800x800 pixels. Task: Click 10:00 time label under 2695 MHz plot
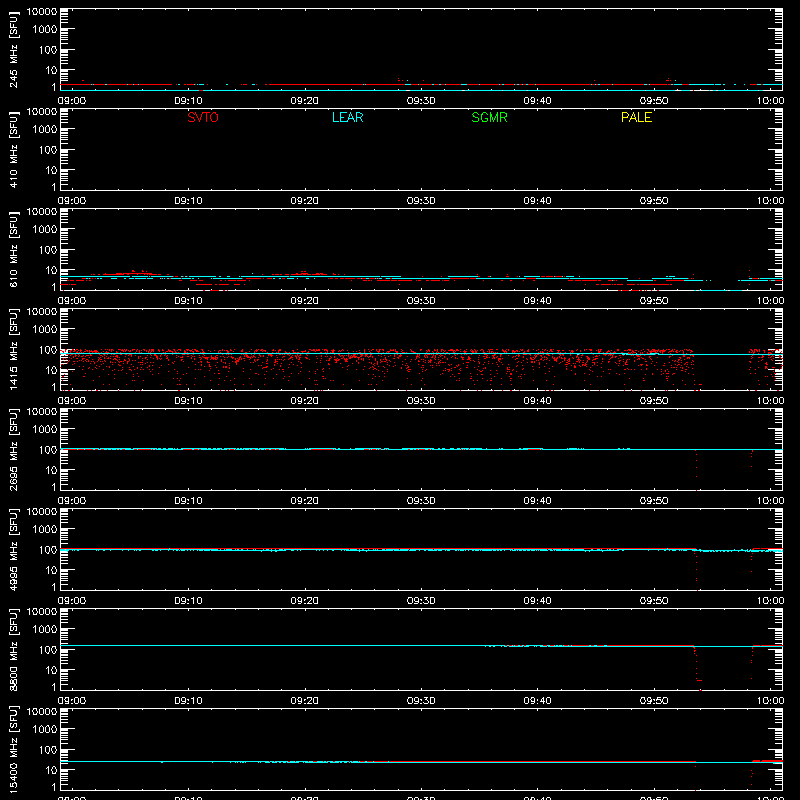[770, 501]
